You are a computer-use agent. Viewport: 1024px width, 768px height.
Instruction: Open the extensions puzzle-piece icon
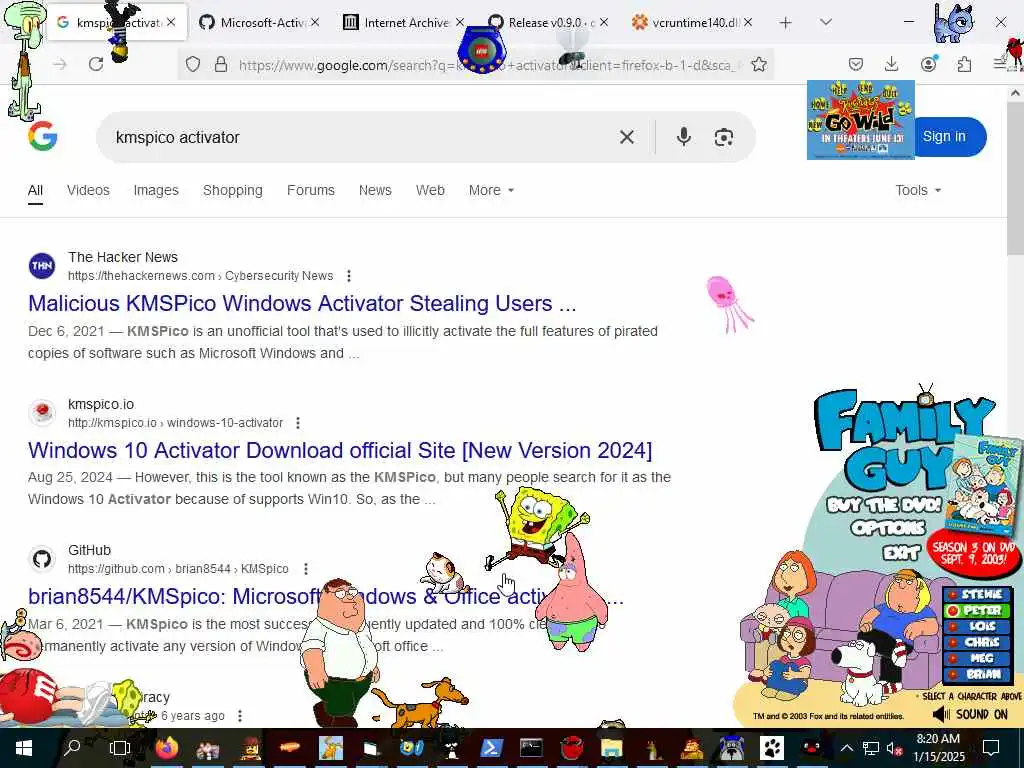[964, 64]
